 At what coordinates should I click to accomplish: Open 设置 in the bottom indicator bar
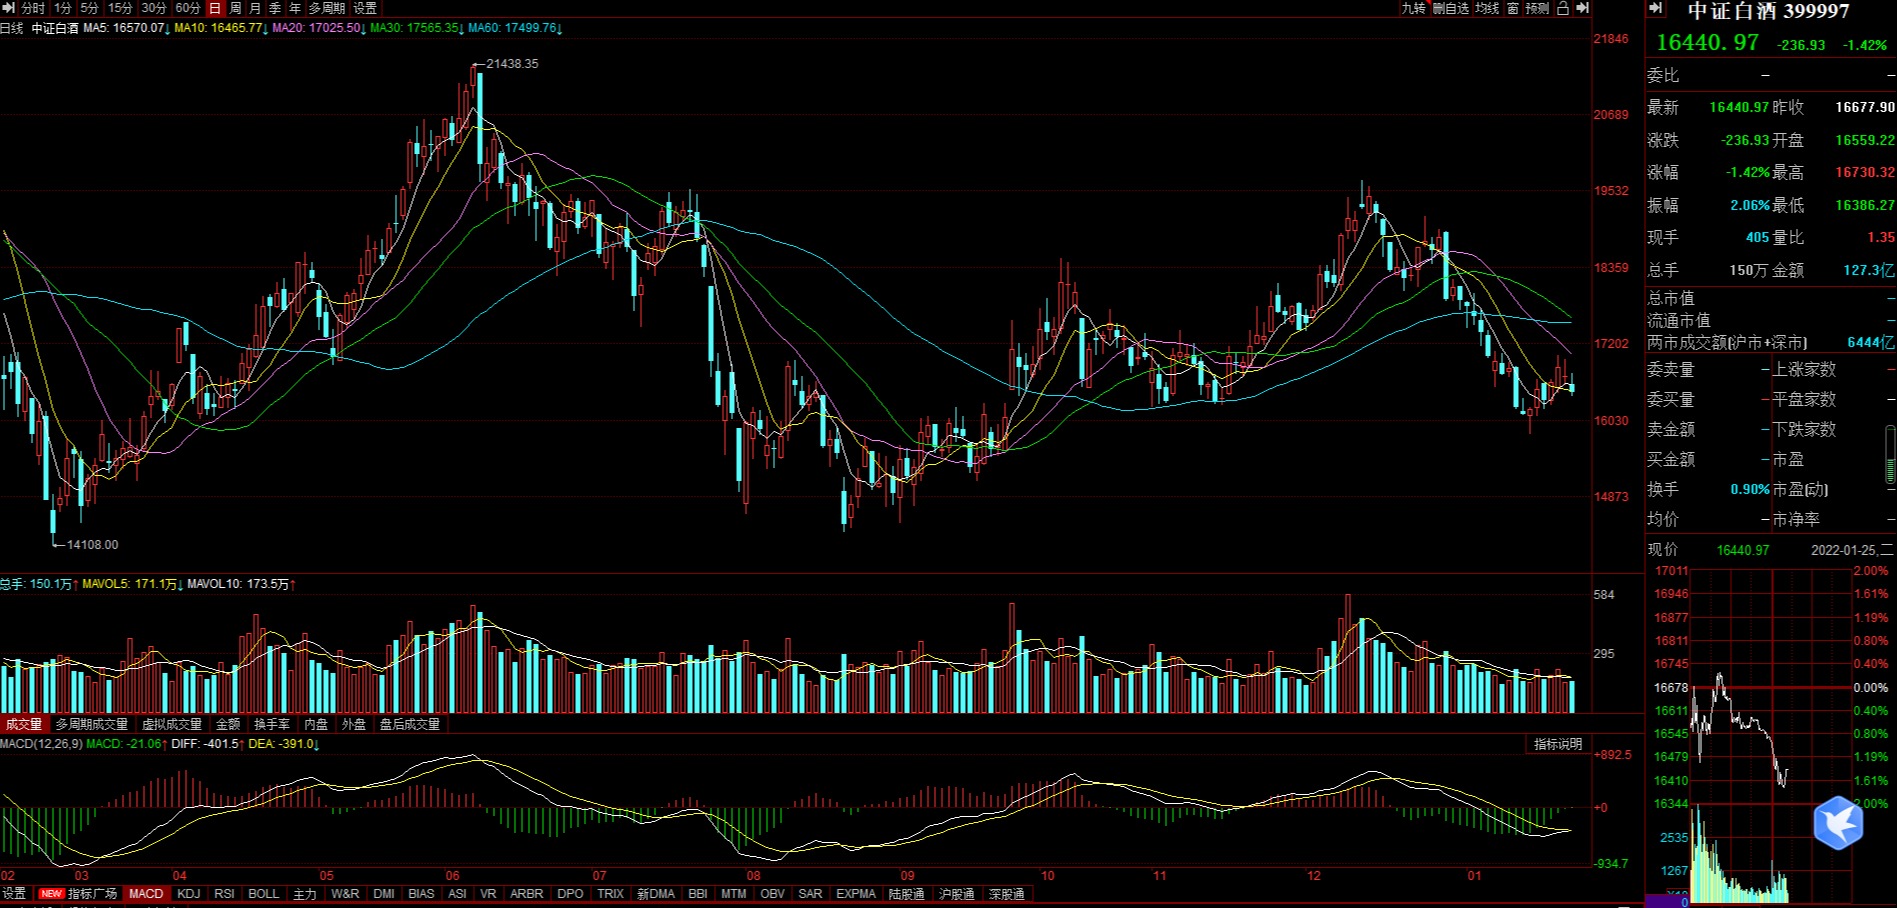coord(14,894)
